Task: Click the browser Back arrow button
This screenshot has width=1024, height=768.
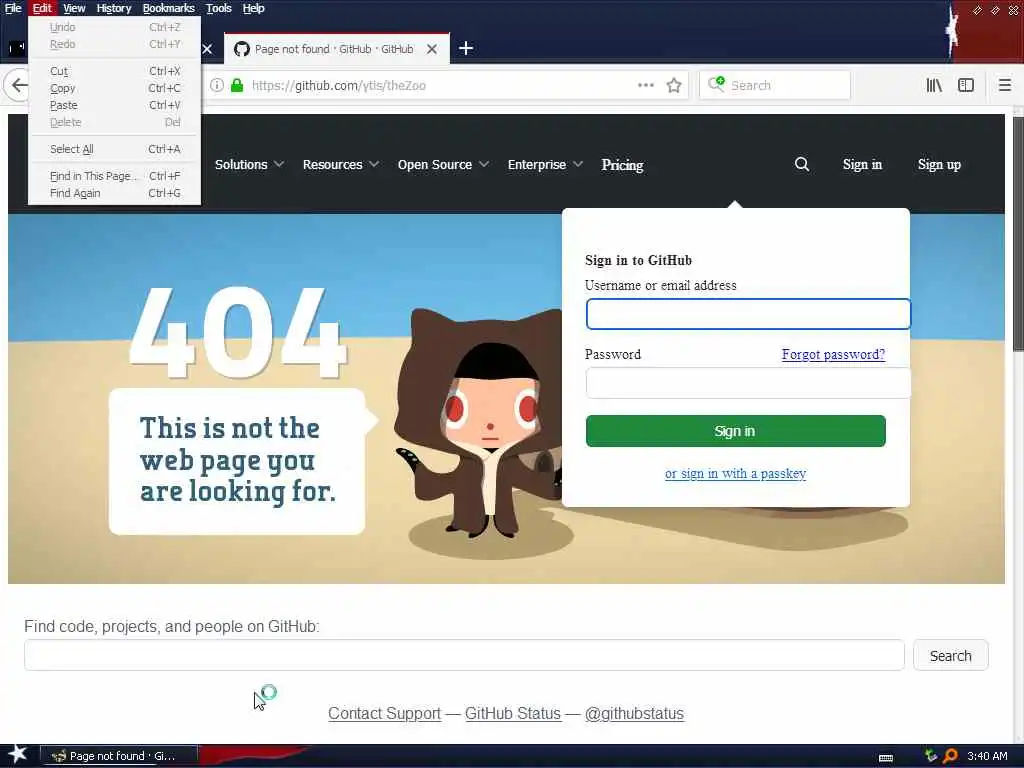Action: coord(19,85)
